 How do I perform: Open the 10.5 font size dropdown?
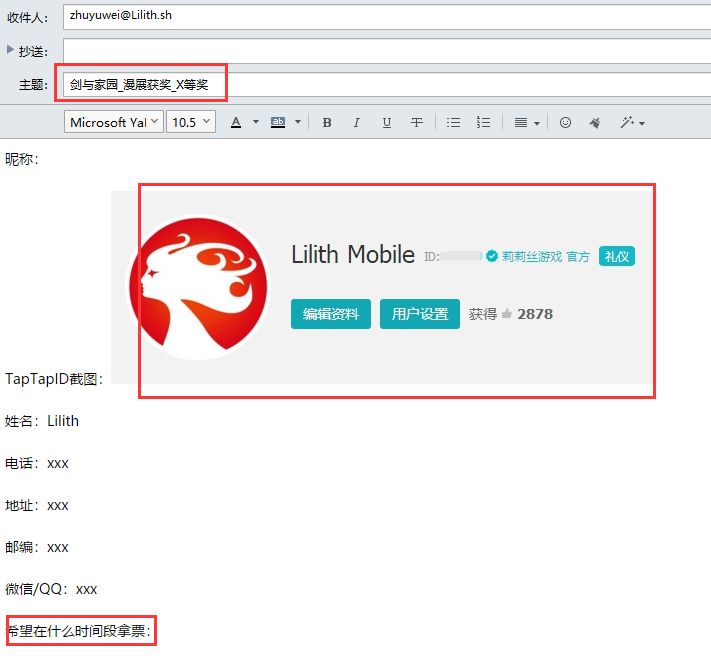pos(191,122)
